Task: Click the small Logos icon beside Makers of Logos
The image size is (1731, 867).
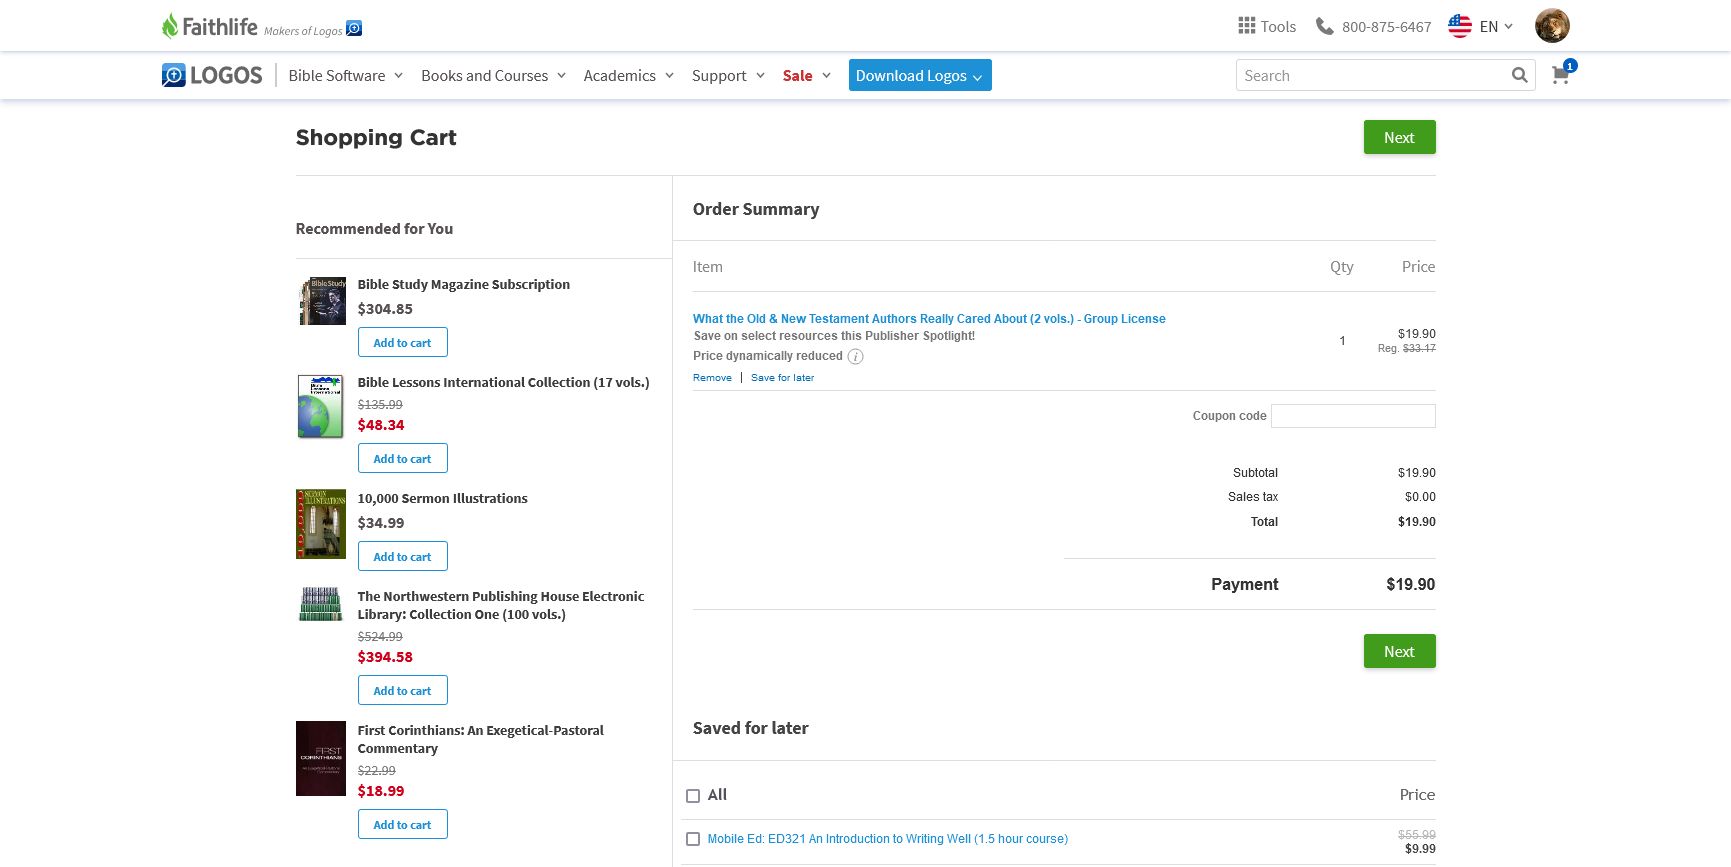Action: [354, 28]
